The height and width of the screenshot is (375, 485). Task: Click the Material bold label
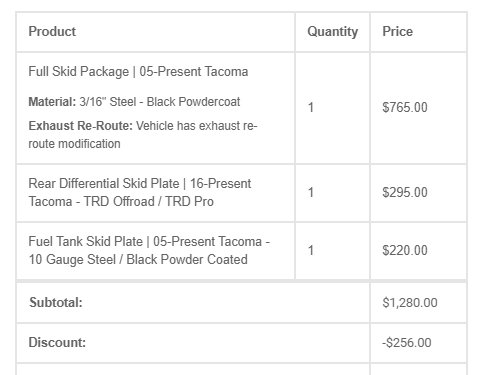(x=52, y=102)
